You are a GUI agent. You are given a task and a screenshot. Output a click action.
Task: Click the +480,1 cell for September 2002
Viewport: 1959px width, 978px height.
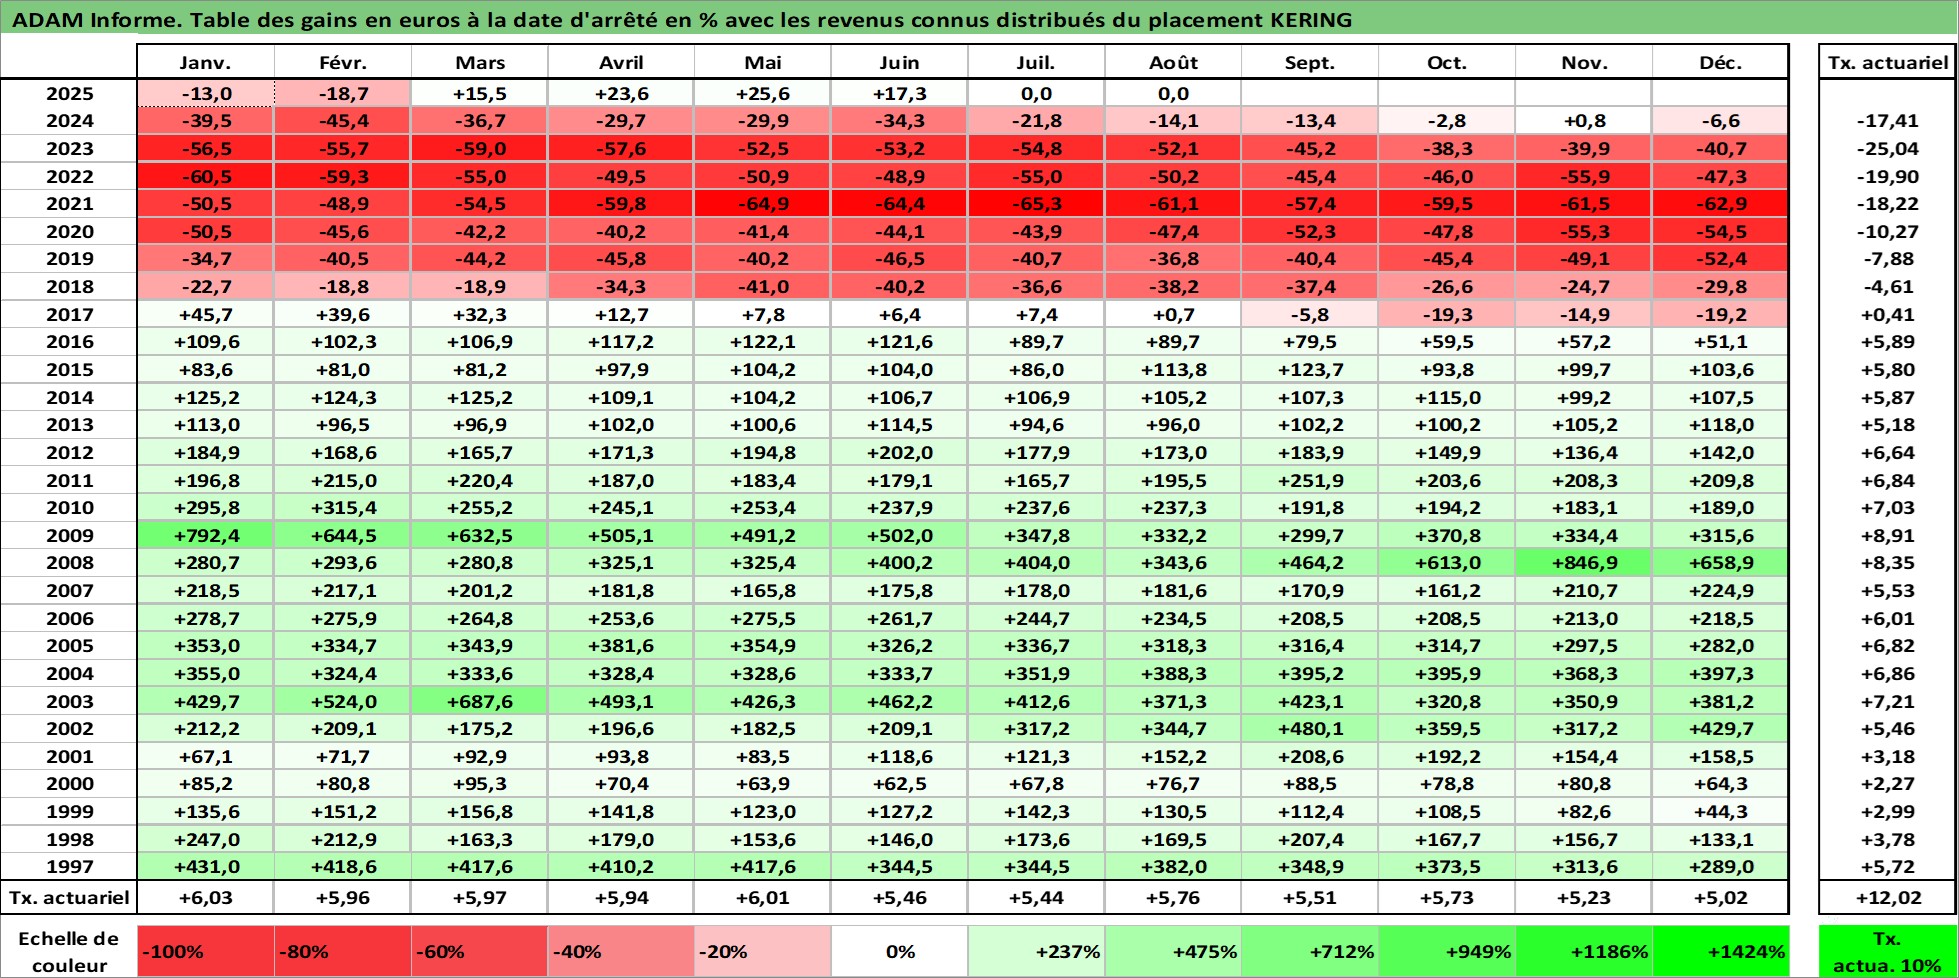[x=1310, y=729]
